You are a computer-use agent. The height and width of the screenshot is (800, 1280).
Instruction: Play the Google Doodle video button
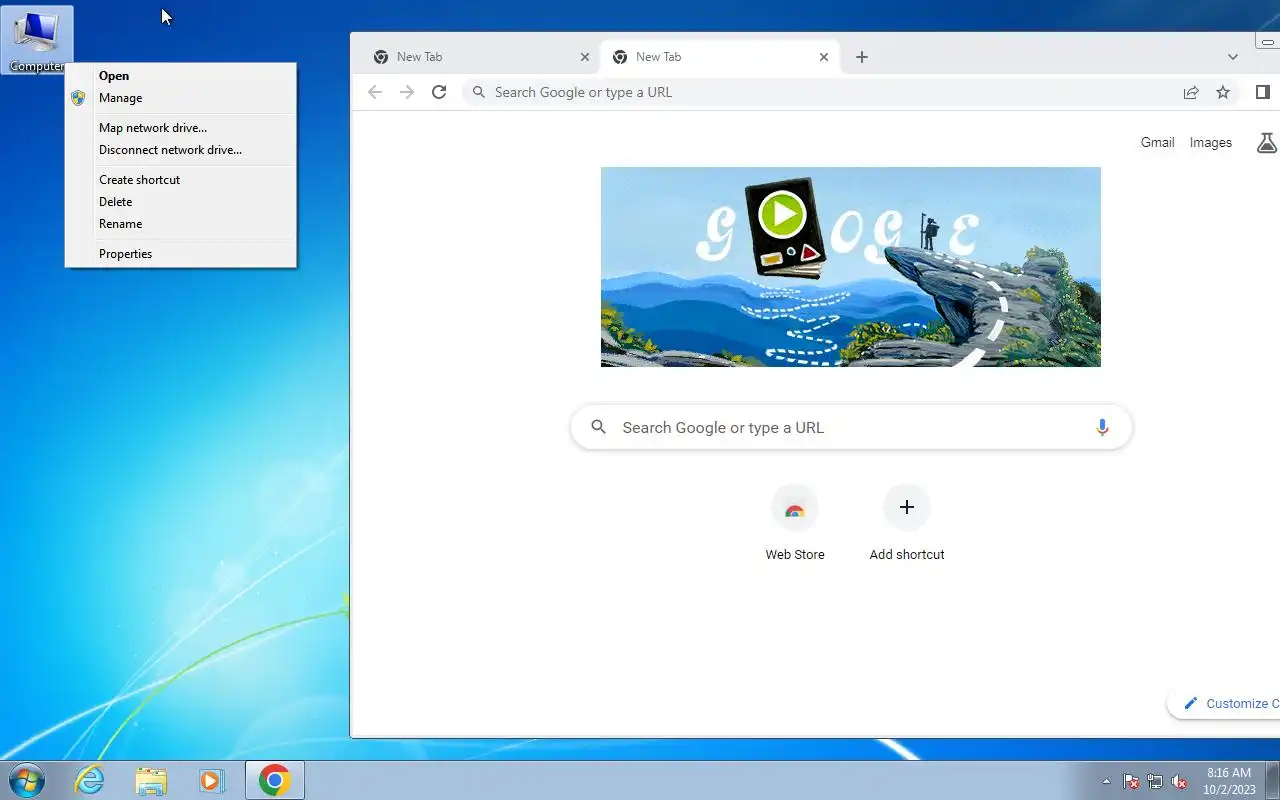pyautogui.click(x=782, y=214)
